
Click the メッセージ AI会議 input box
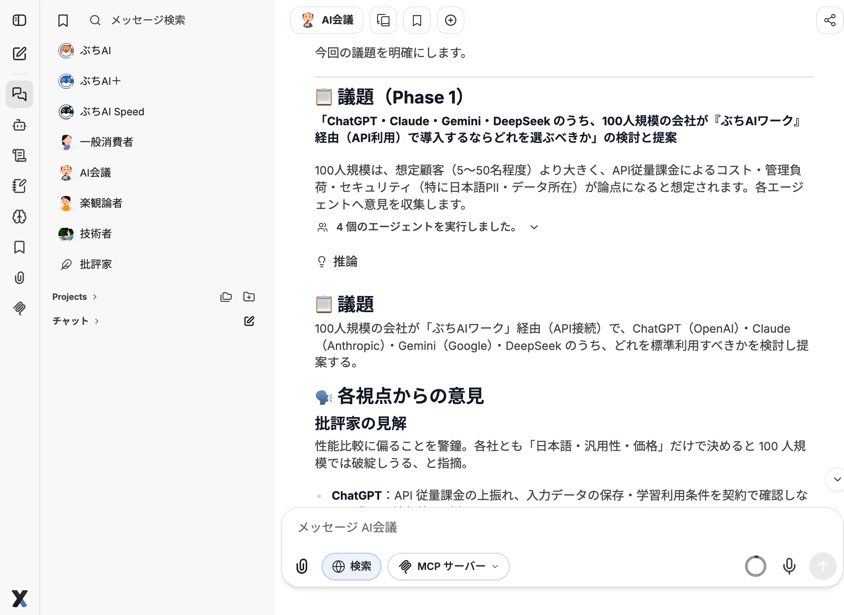tap(562, 527)
